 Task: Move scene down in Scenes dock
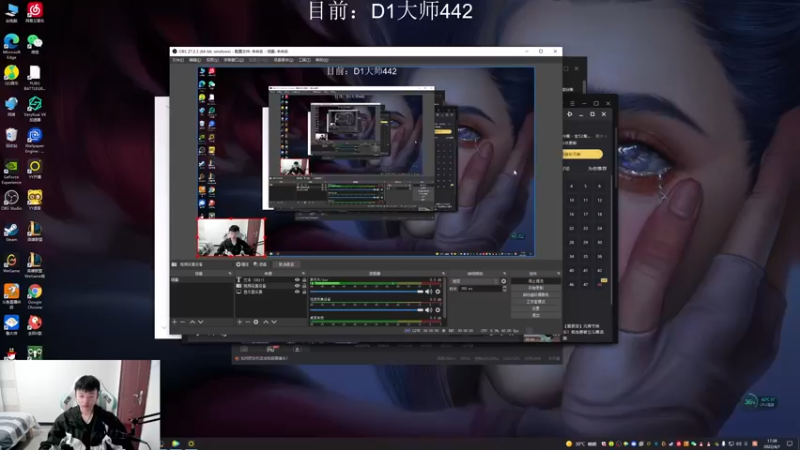click(201, 322)
